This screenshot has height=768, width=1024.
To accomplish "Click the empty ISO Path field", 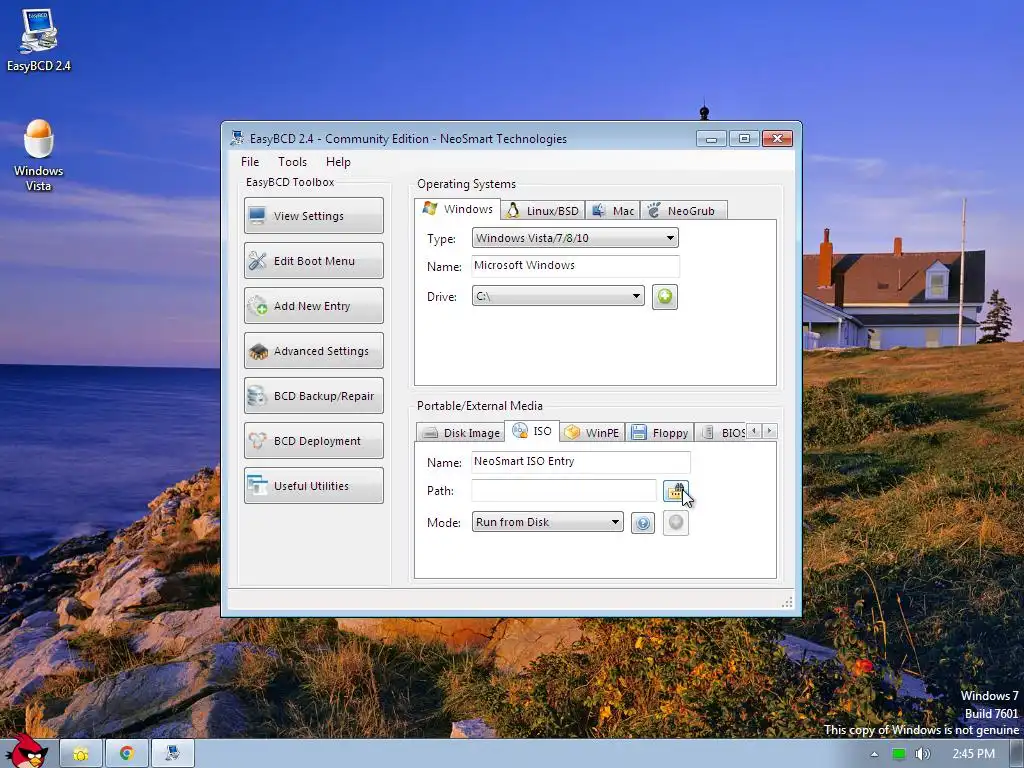I will click(x=564, y=490).
